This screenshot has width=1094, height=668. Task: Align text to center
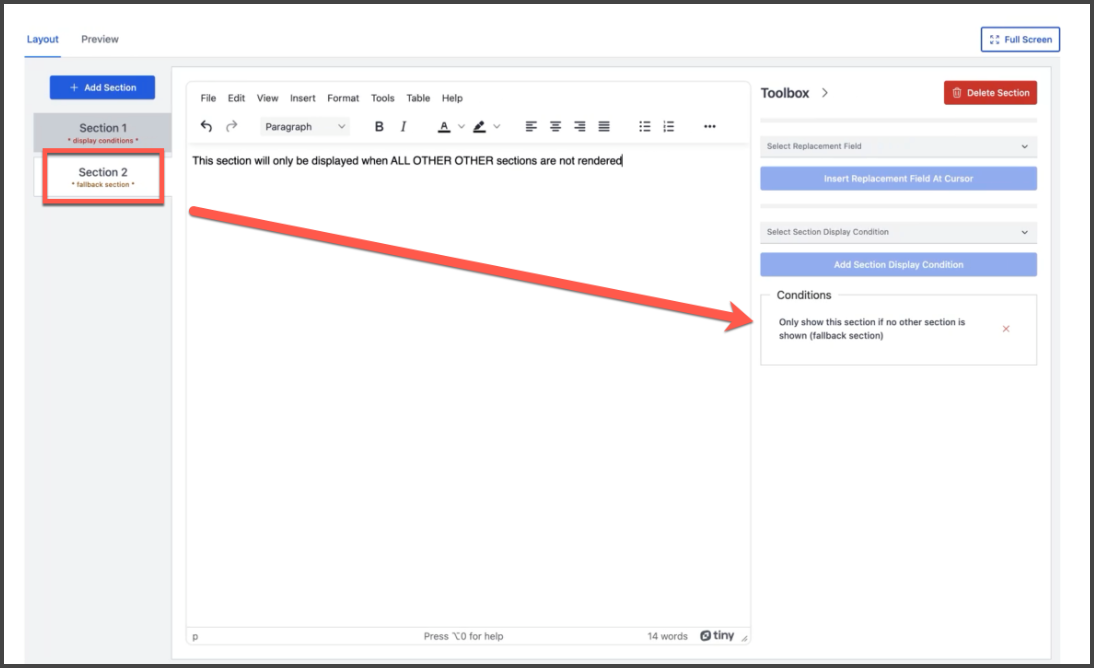555,127
